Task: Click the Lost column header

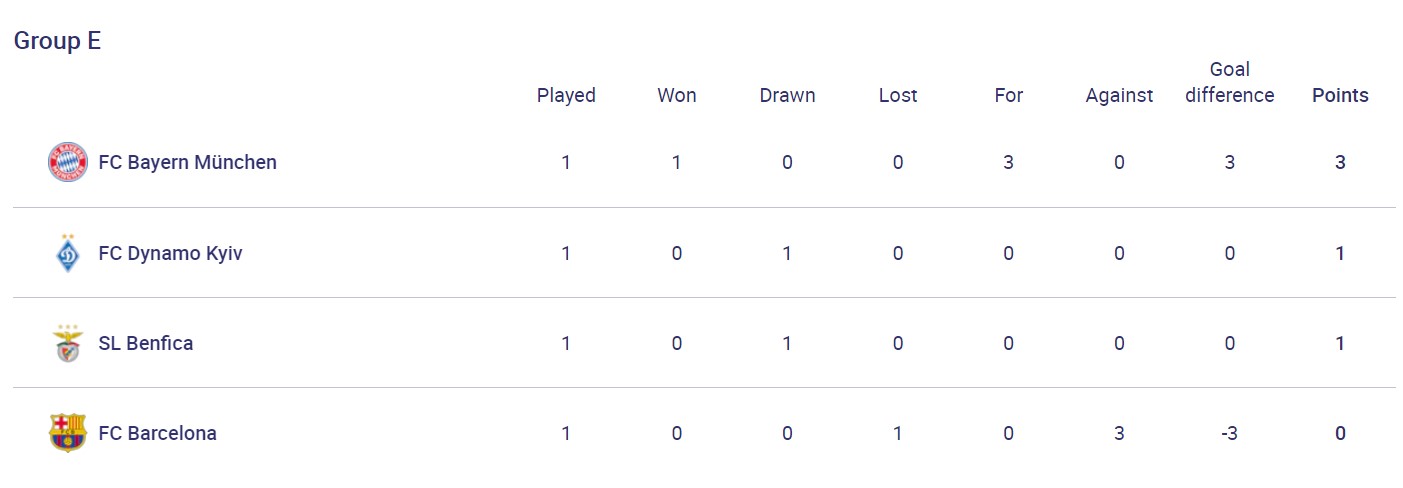Action: pyautogui.click(x=898, y=95)
